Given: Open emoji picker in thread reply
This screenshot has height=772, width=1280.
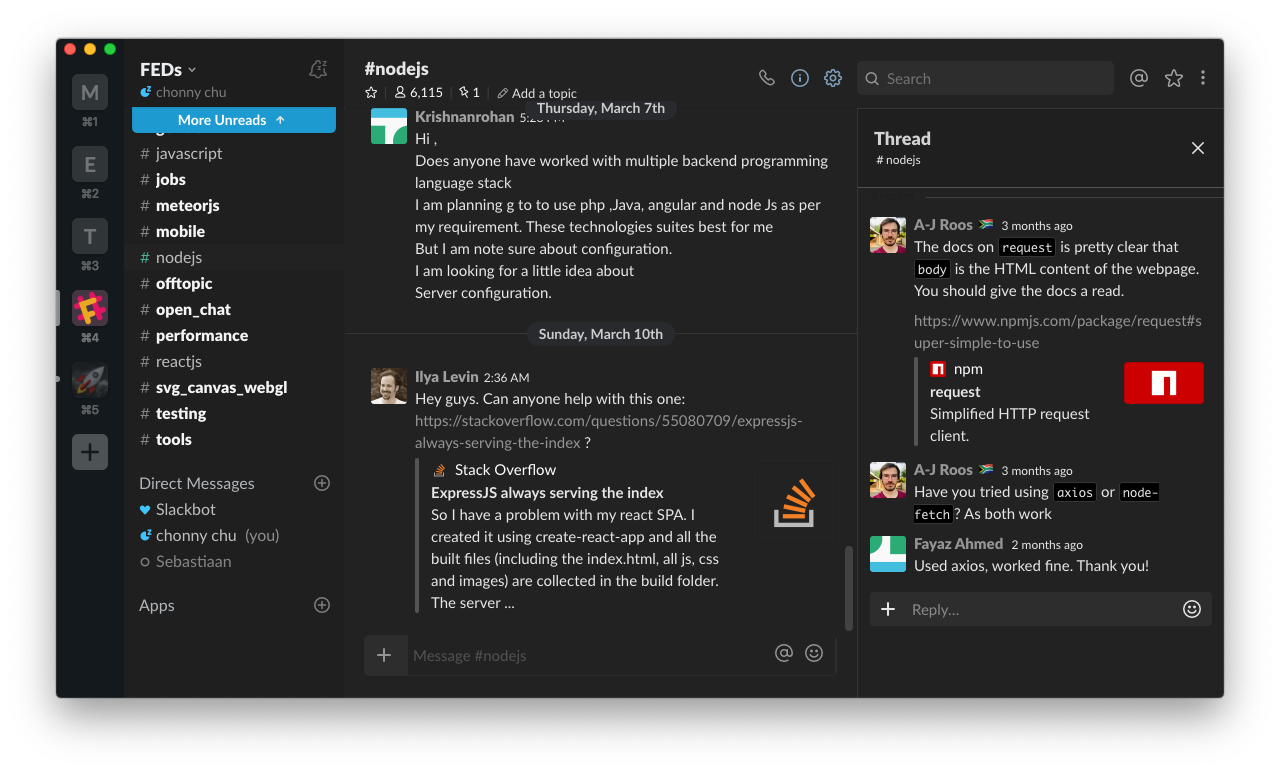Looking at the screenshot, I should tap(1192, 609).
